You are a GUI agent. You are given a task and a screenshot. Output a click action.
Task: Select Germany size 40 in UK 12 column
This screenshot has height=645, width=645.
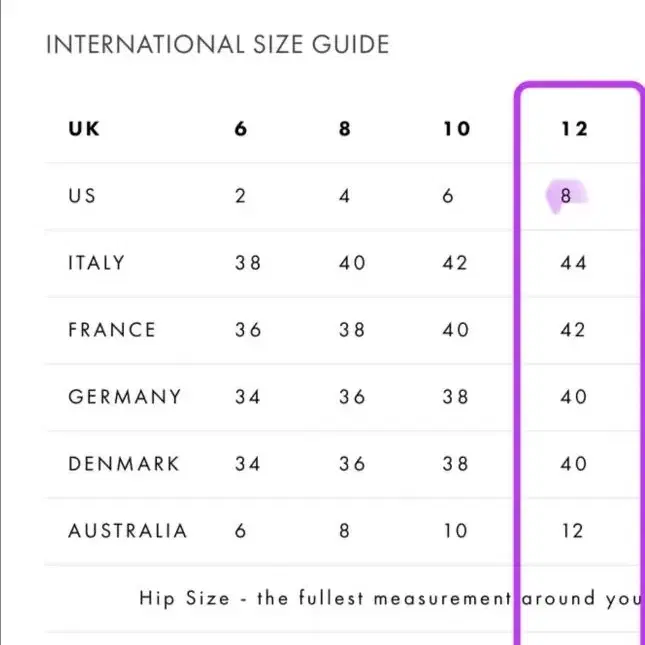coord(573,397)
